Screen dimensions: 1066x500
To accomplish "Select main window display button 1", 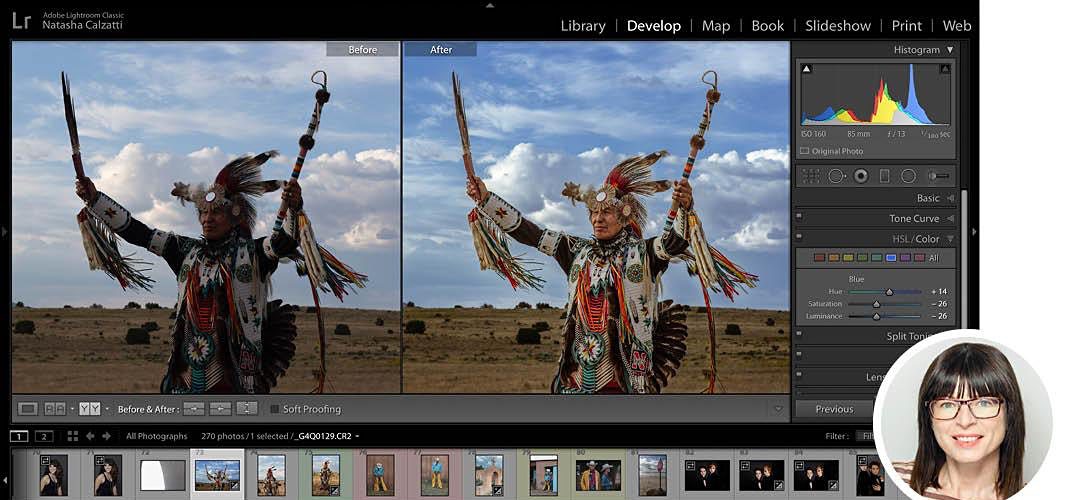I will [x=19, y=436].
